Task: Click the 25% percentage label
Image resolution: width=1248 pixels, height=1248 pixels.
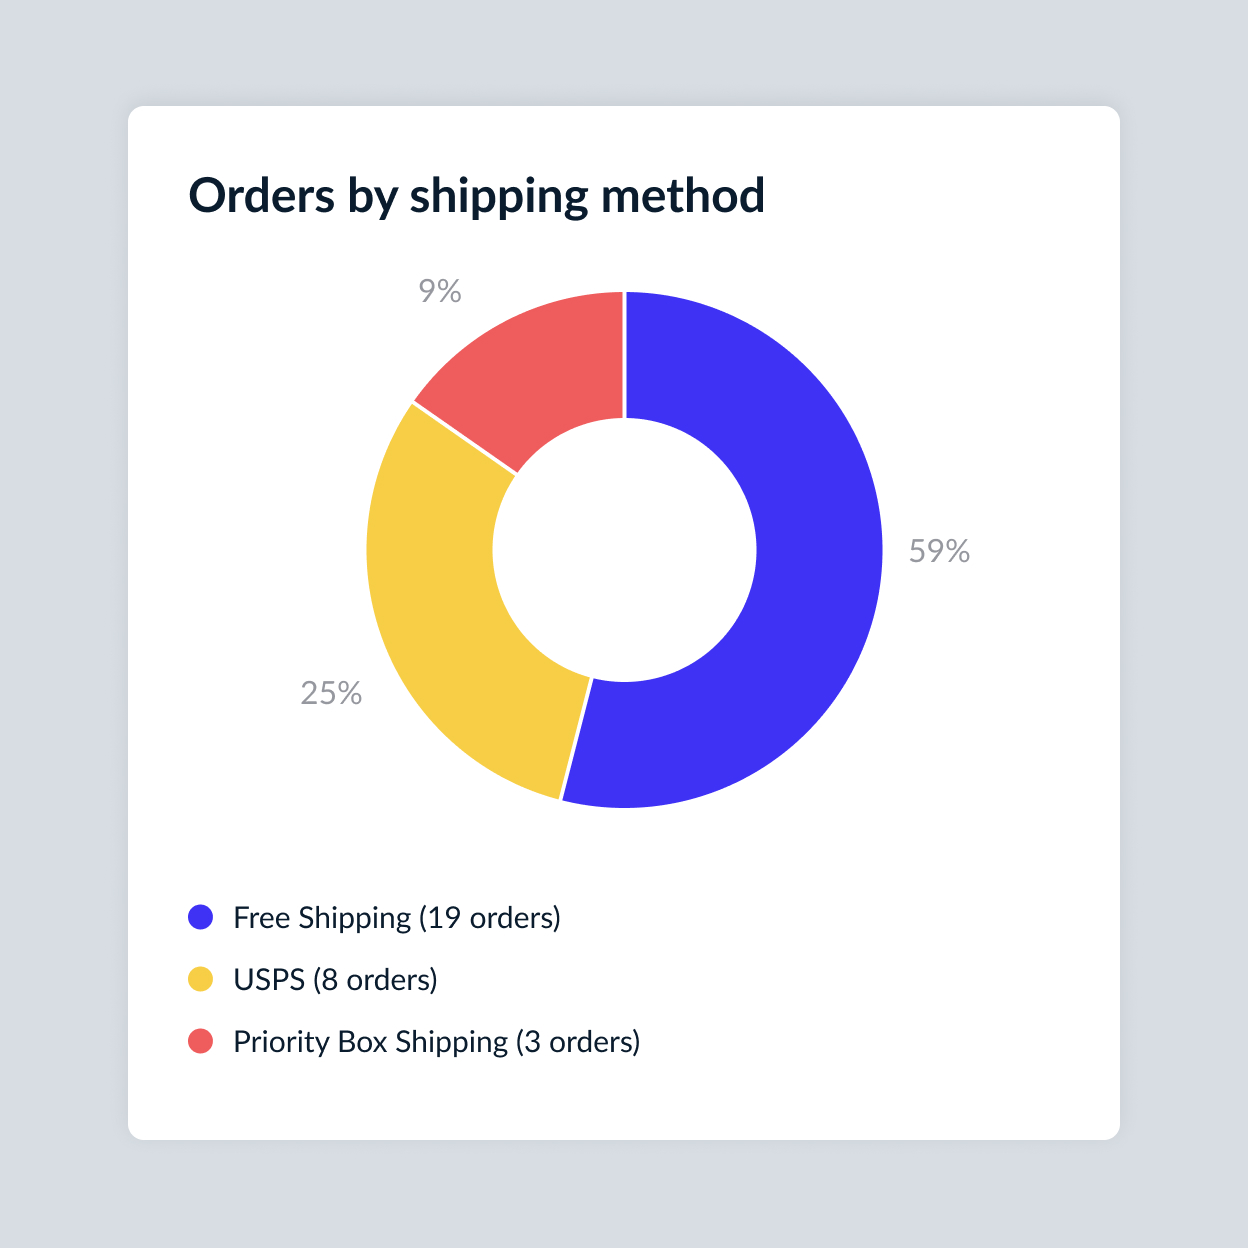Action: pyautogui.click(x=331, y=693)
